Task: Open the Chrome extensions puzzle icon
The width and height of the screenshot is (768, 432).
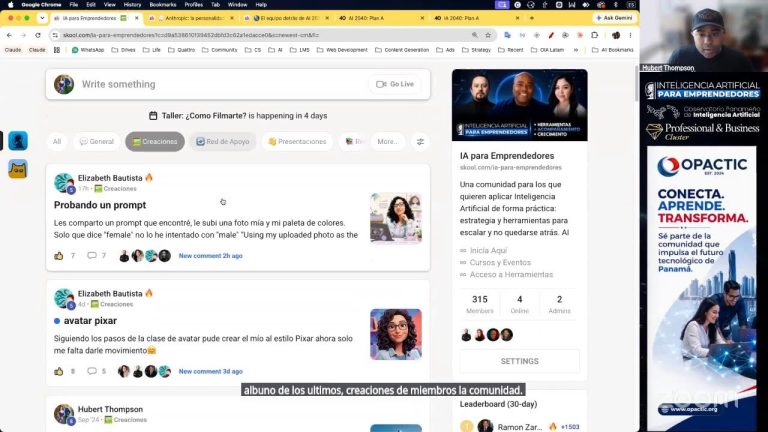Action: pyautogui.click(x=594, y=35)
